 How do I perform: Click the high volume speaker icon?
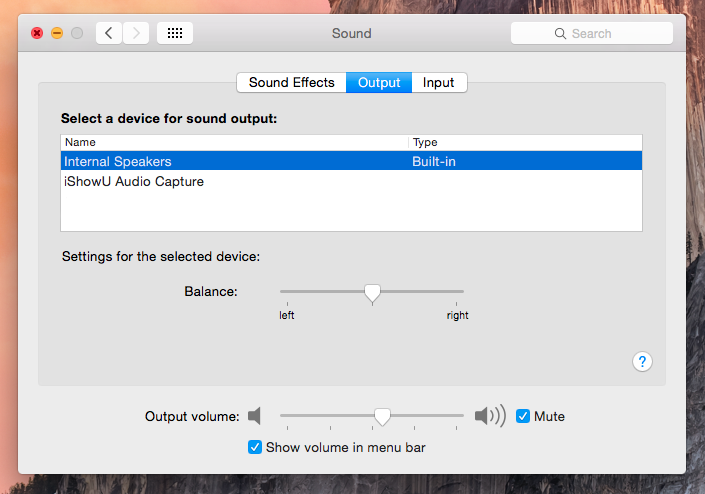[490, 416]
